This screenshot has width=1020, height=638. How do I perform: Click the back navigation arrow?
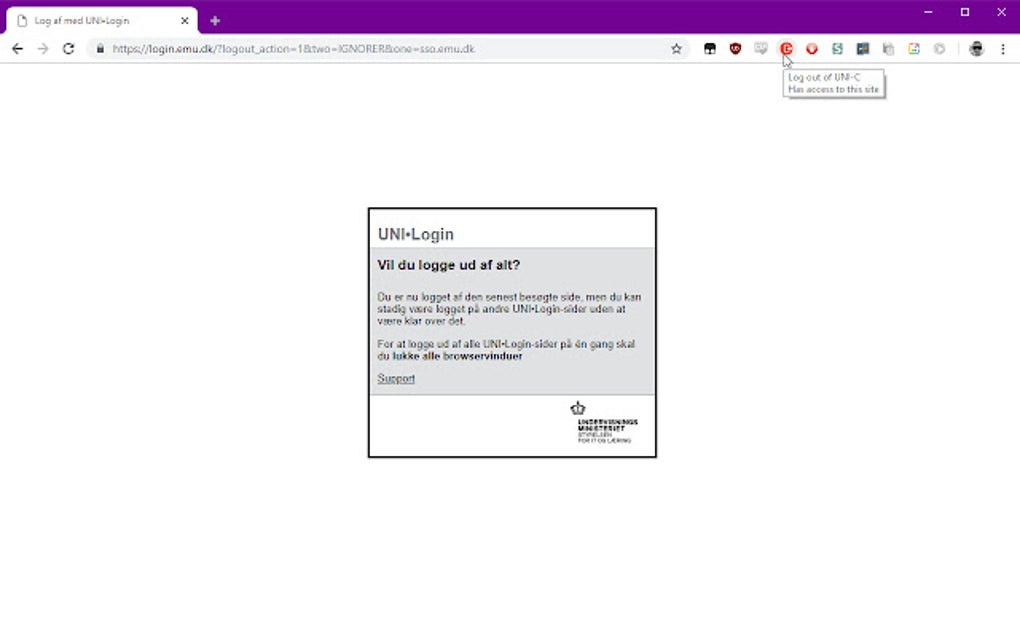16,48
